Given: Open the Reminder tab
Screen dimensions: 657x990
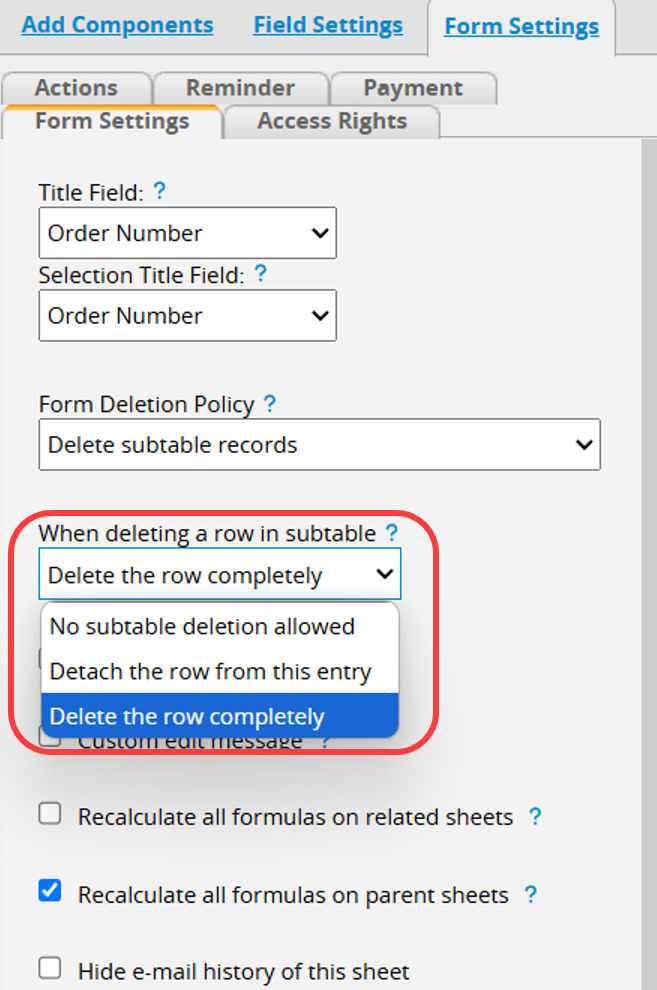Looking at the screenshot, I should [x=240, y=88].
